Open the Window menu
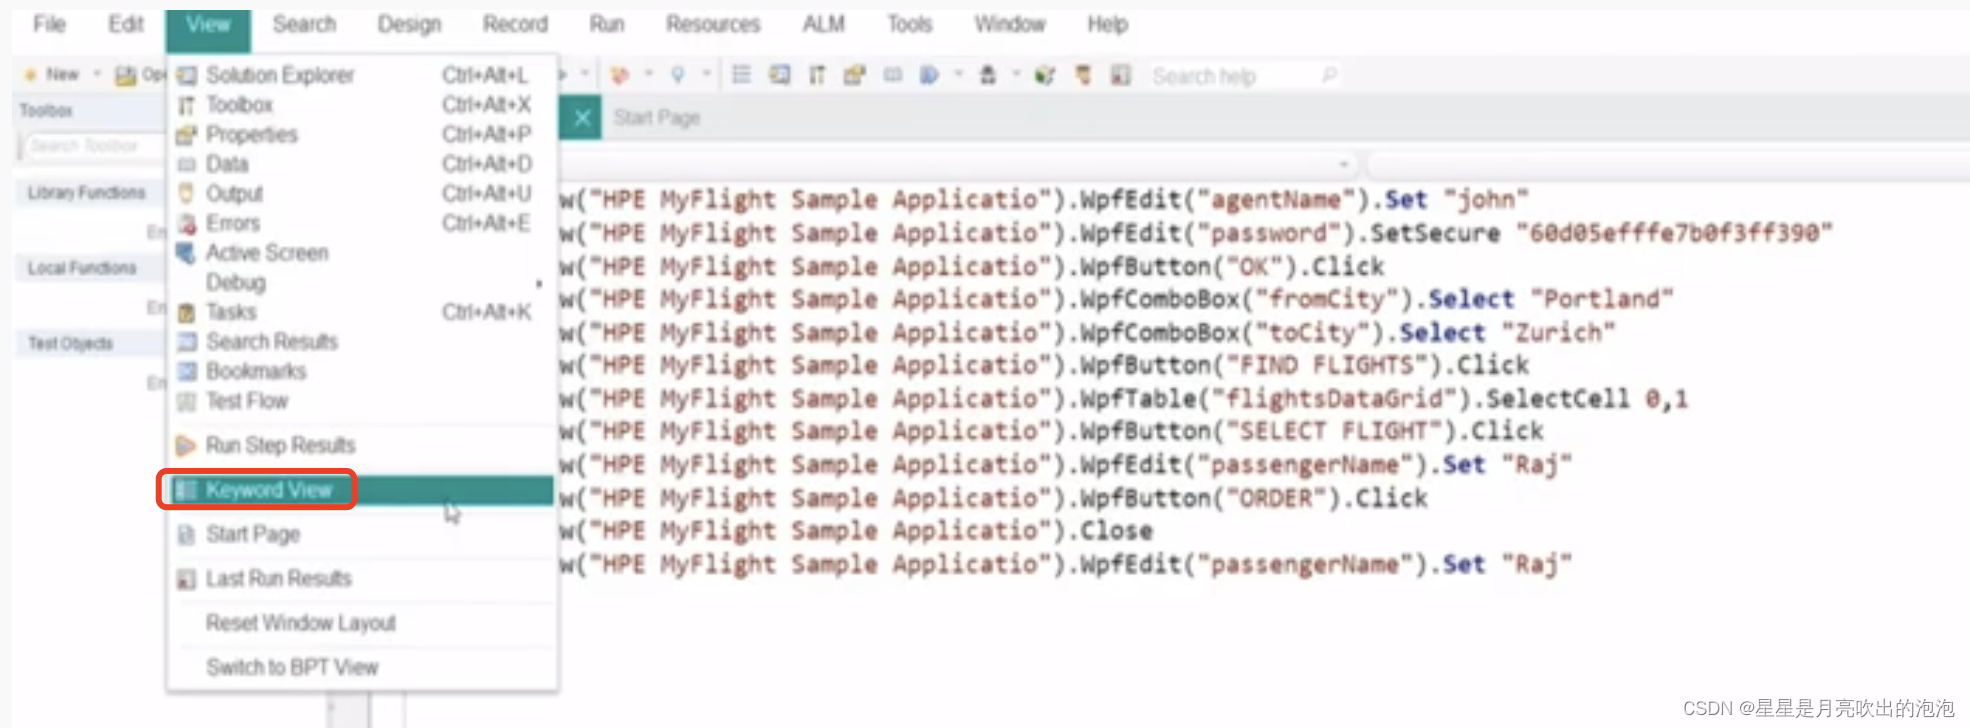Screen dimensions: 1970x728 coord(1010,24)
